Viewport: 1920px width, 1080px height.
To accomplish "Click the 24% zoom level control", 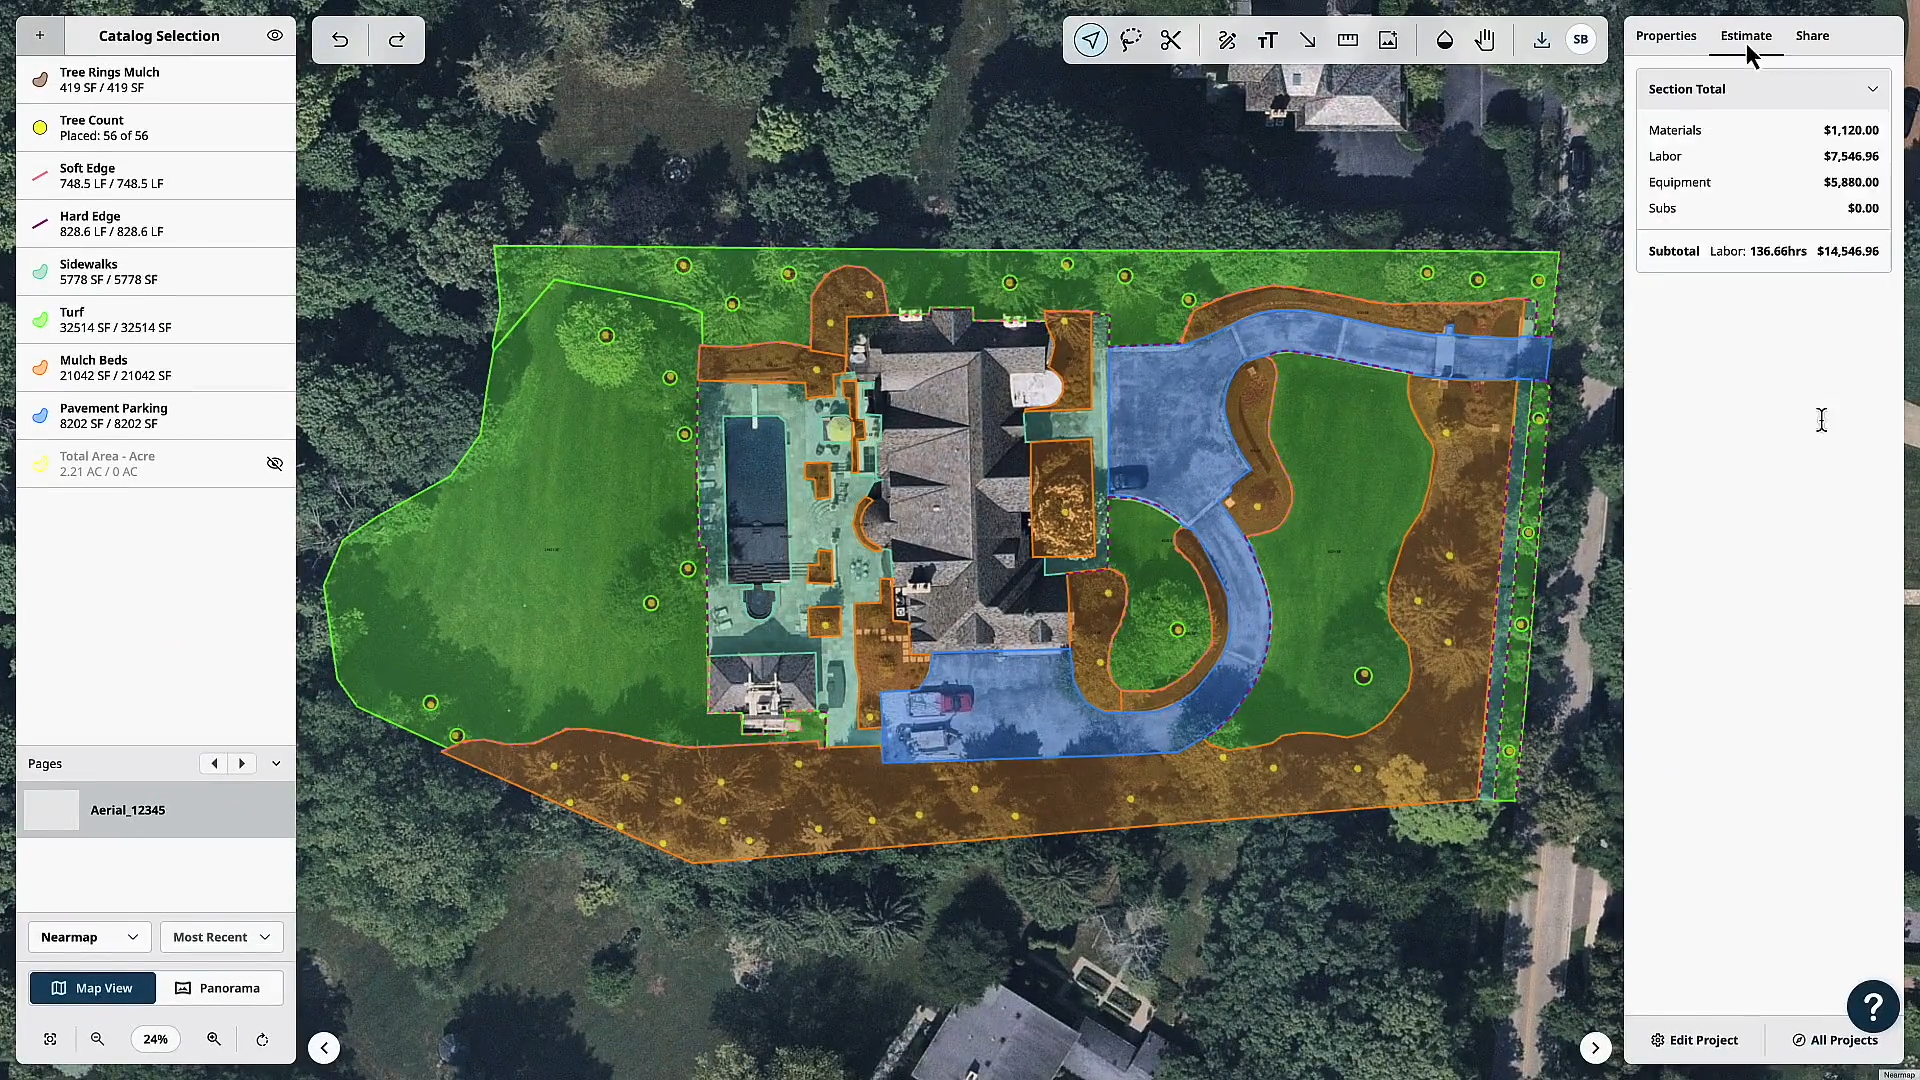I will pos(155,1039).
